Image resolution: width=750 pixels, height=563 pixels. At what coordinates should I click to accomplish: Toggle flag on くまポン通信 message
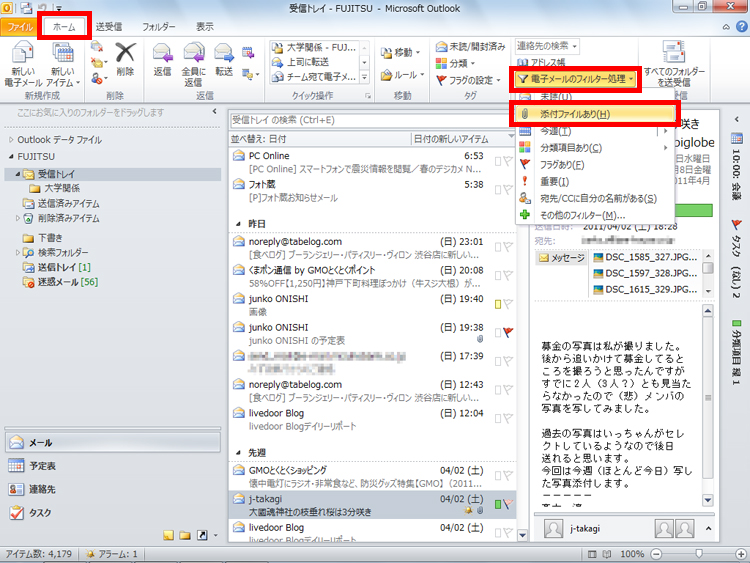coord(508,276)
